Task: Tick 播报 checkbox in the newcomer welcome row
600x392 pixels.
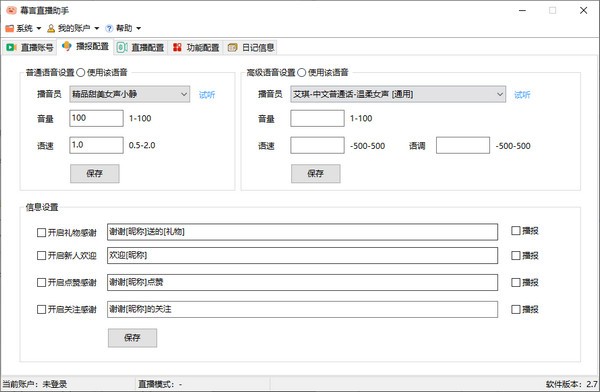Action: pyautogui.click(x=516, y=255)
